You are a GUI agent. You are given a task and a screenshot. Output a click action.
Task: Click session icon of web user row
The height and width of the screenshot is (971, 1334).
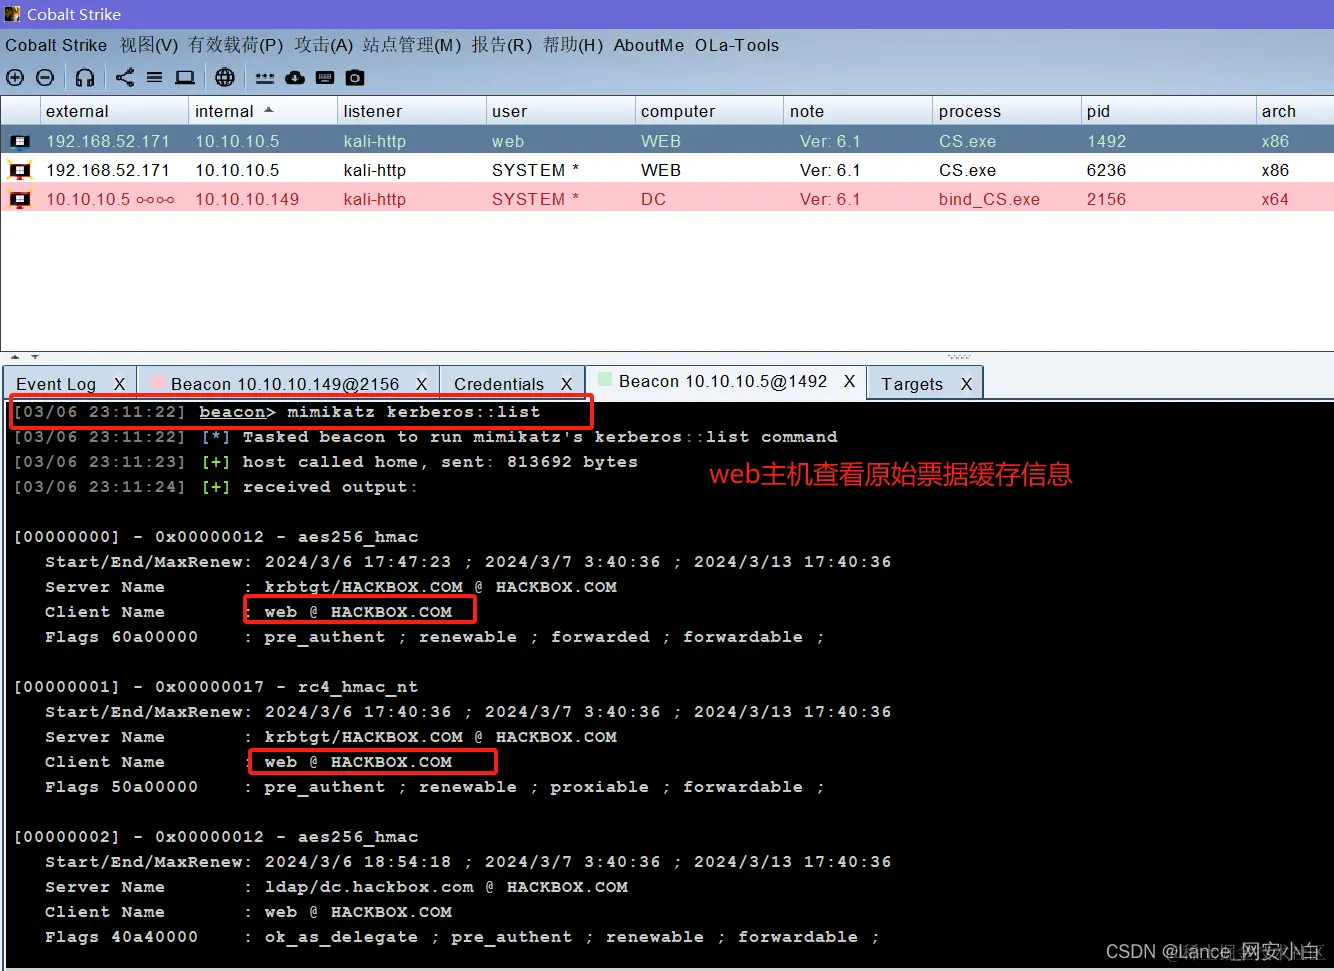tap(20, 141)
